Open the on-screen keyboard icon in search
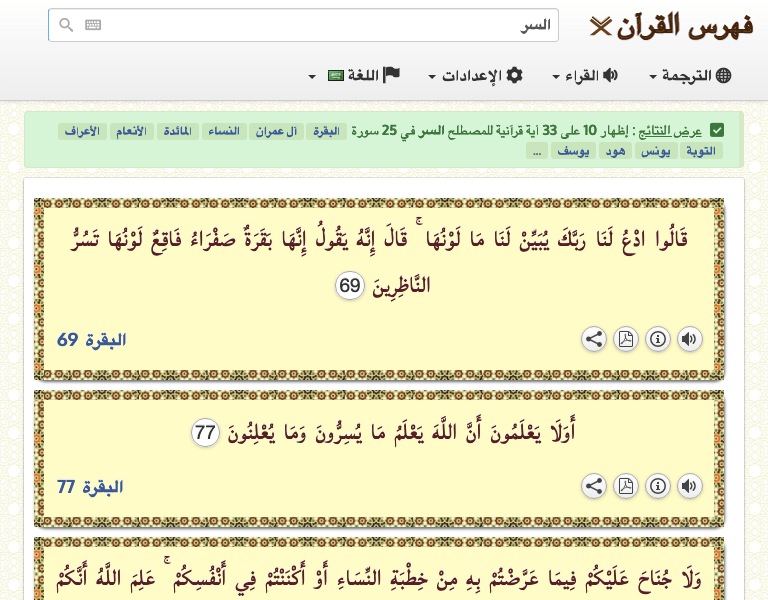768x600 pixels. [x=93, y=25]
